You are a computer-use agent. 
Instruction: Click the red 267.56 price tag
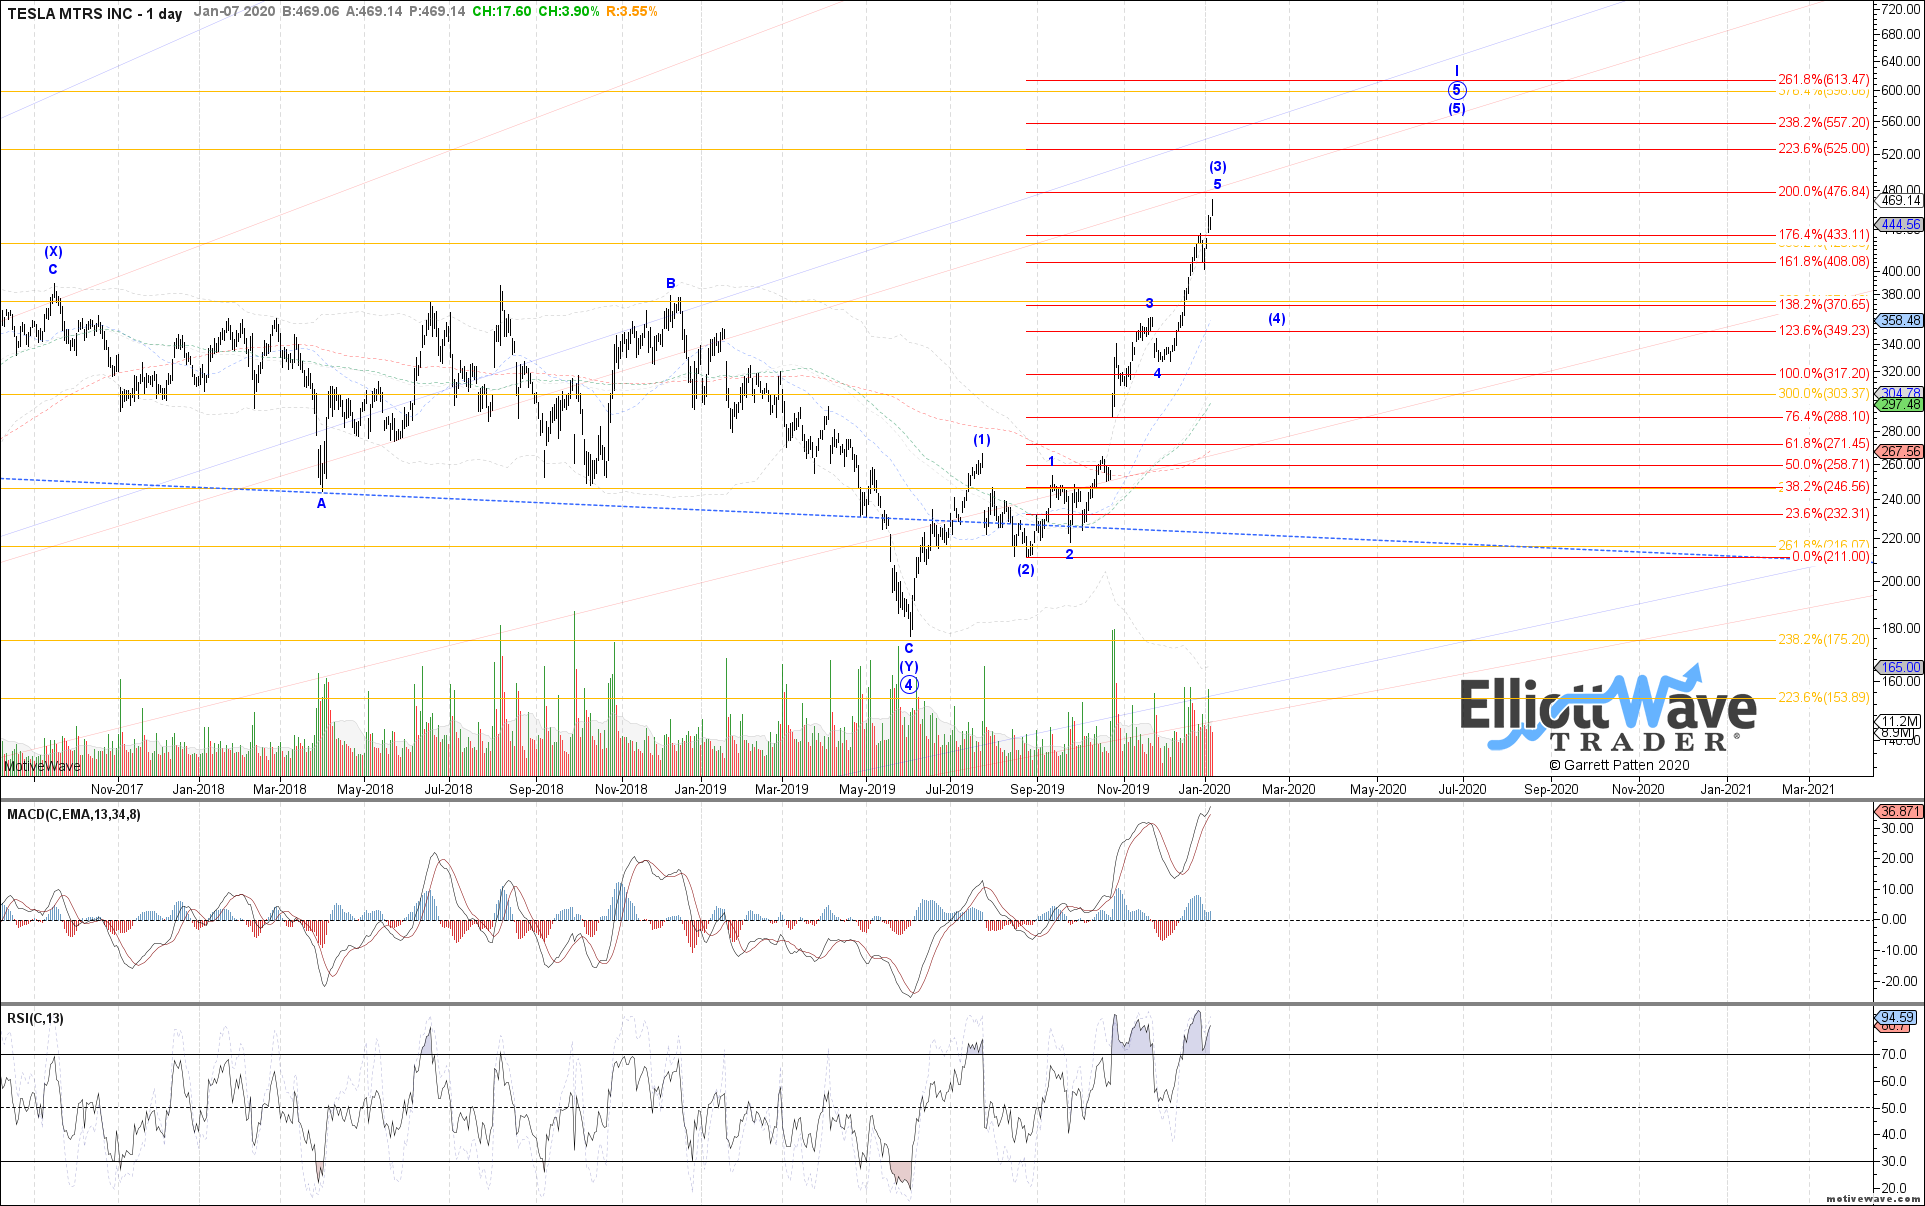[1899, 452]
